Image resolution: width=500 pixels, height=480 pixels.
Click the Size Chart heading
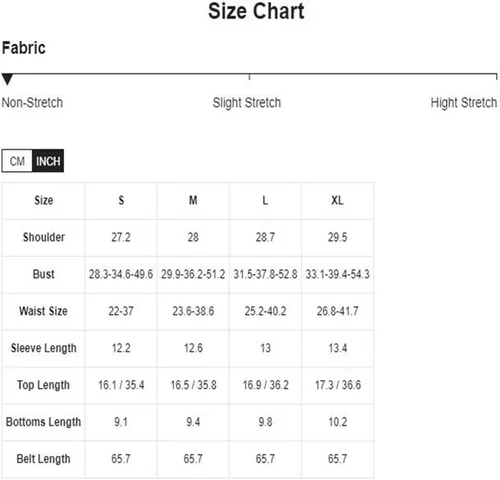coord(256,11)
